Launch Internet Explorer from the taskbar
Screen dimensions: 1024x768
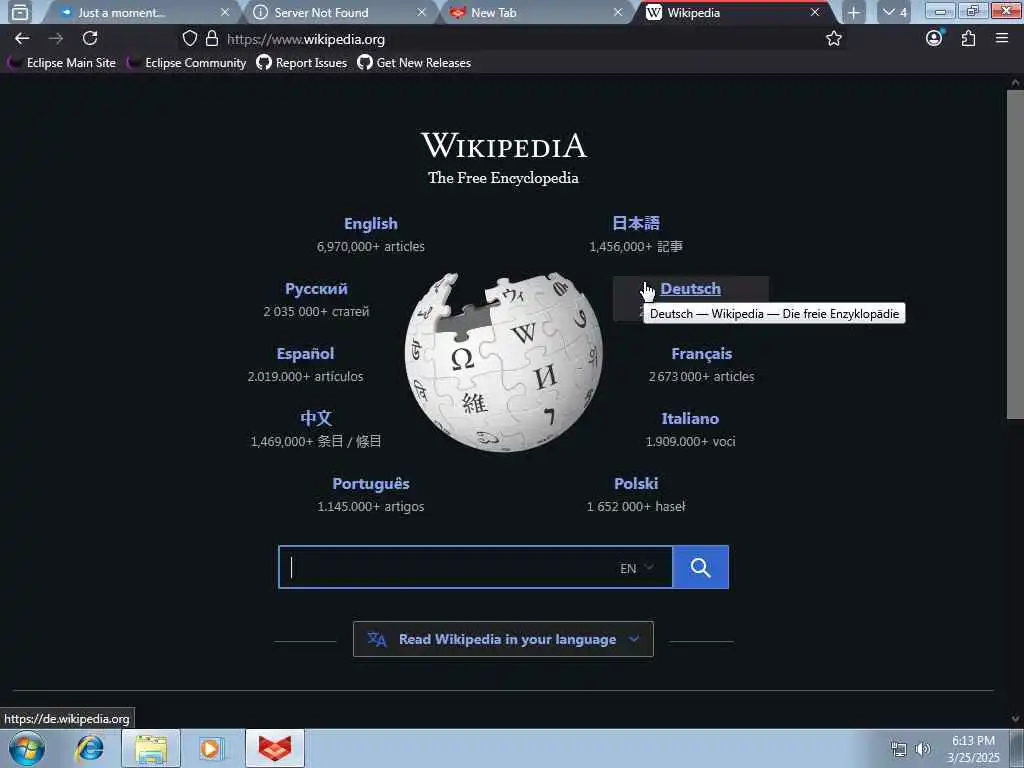90,748
